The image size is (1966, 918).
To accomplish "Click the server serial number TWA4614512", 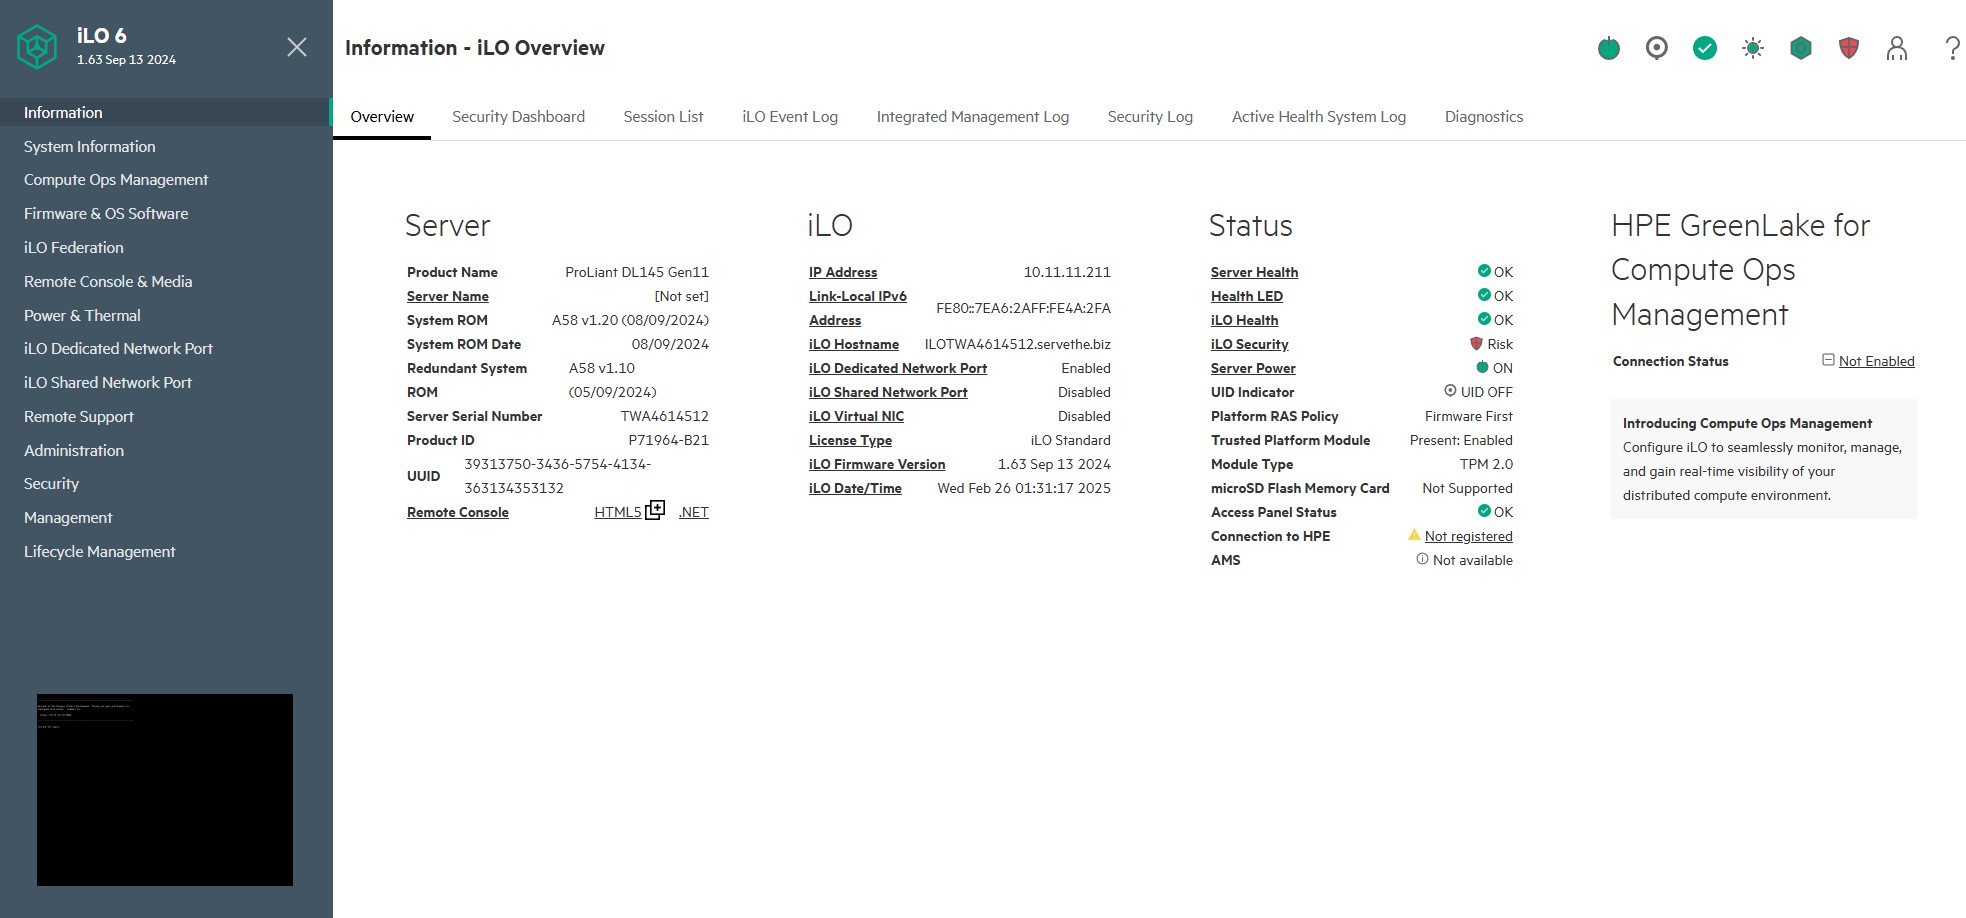I will click(x=665, y=416).
